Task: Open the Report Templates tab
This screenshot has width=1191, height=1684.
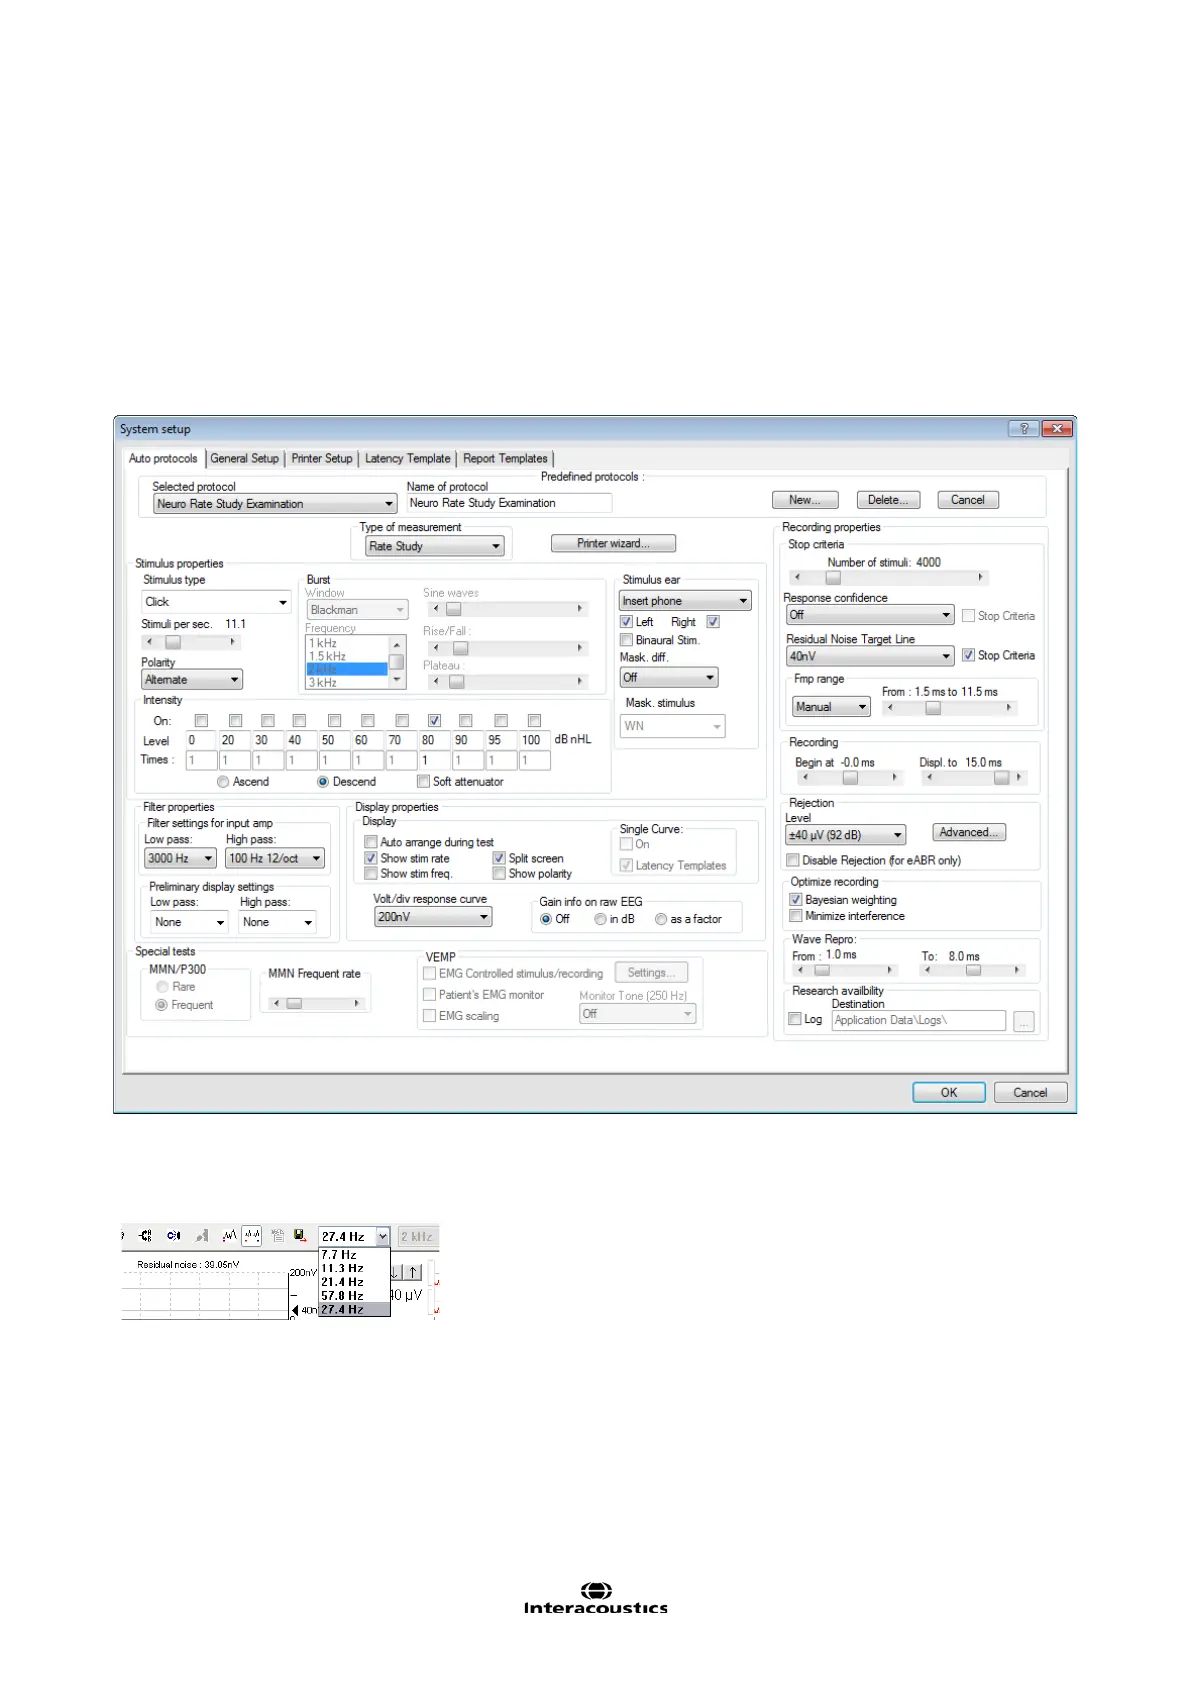Action: click(505, 458)
